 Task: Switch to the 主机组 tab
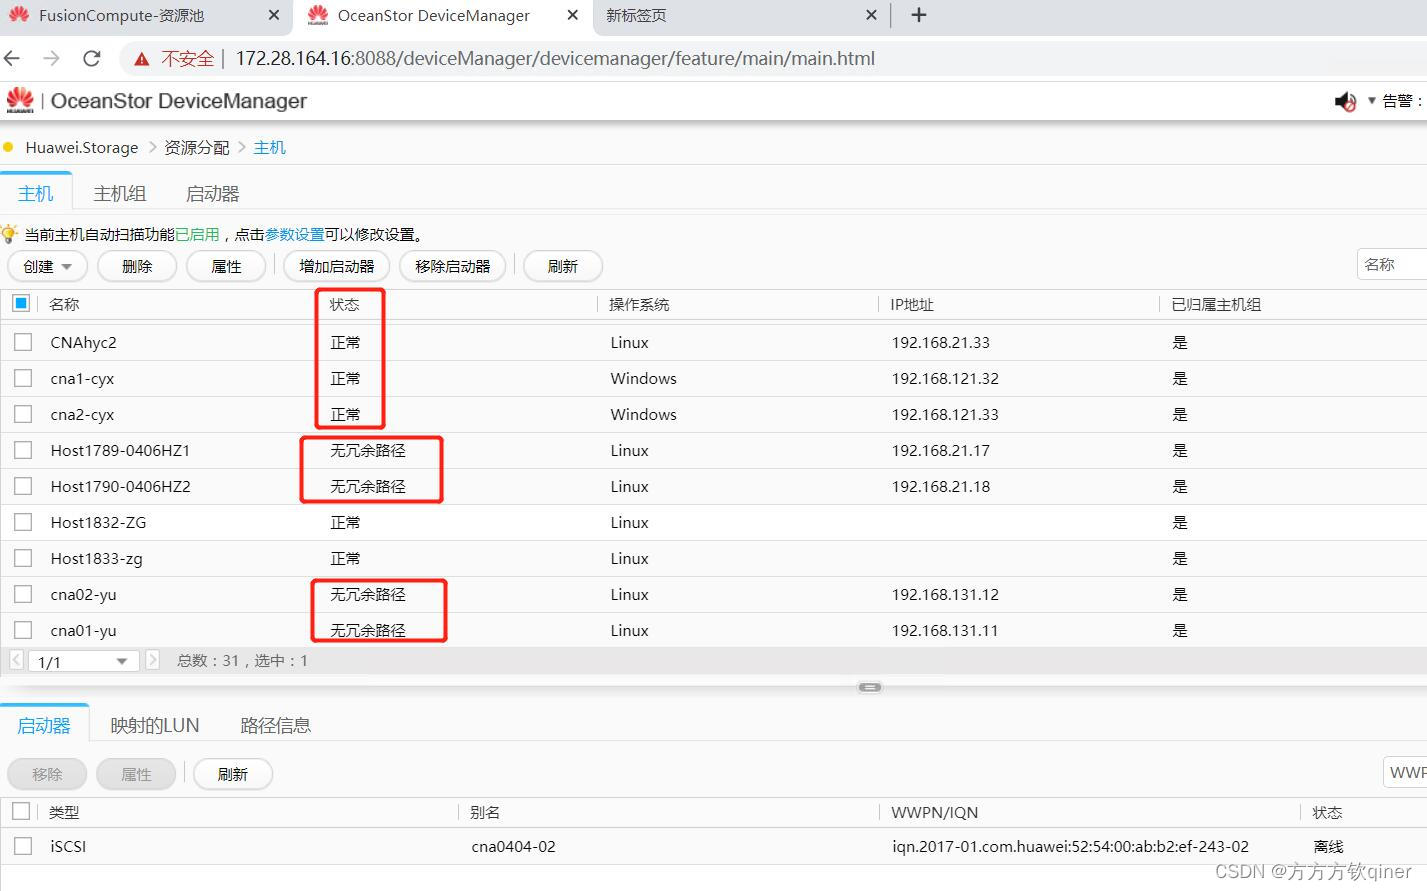tap(120, 193)
